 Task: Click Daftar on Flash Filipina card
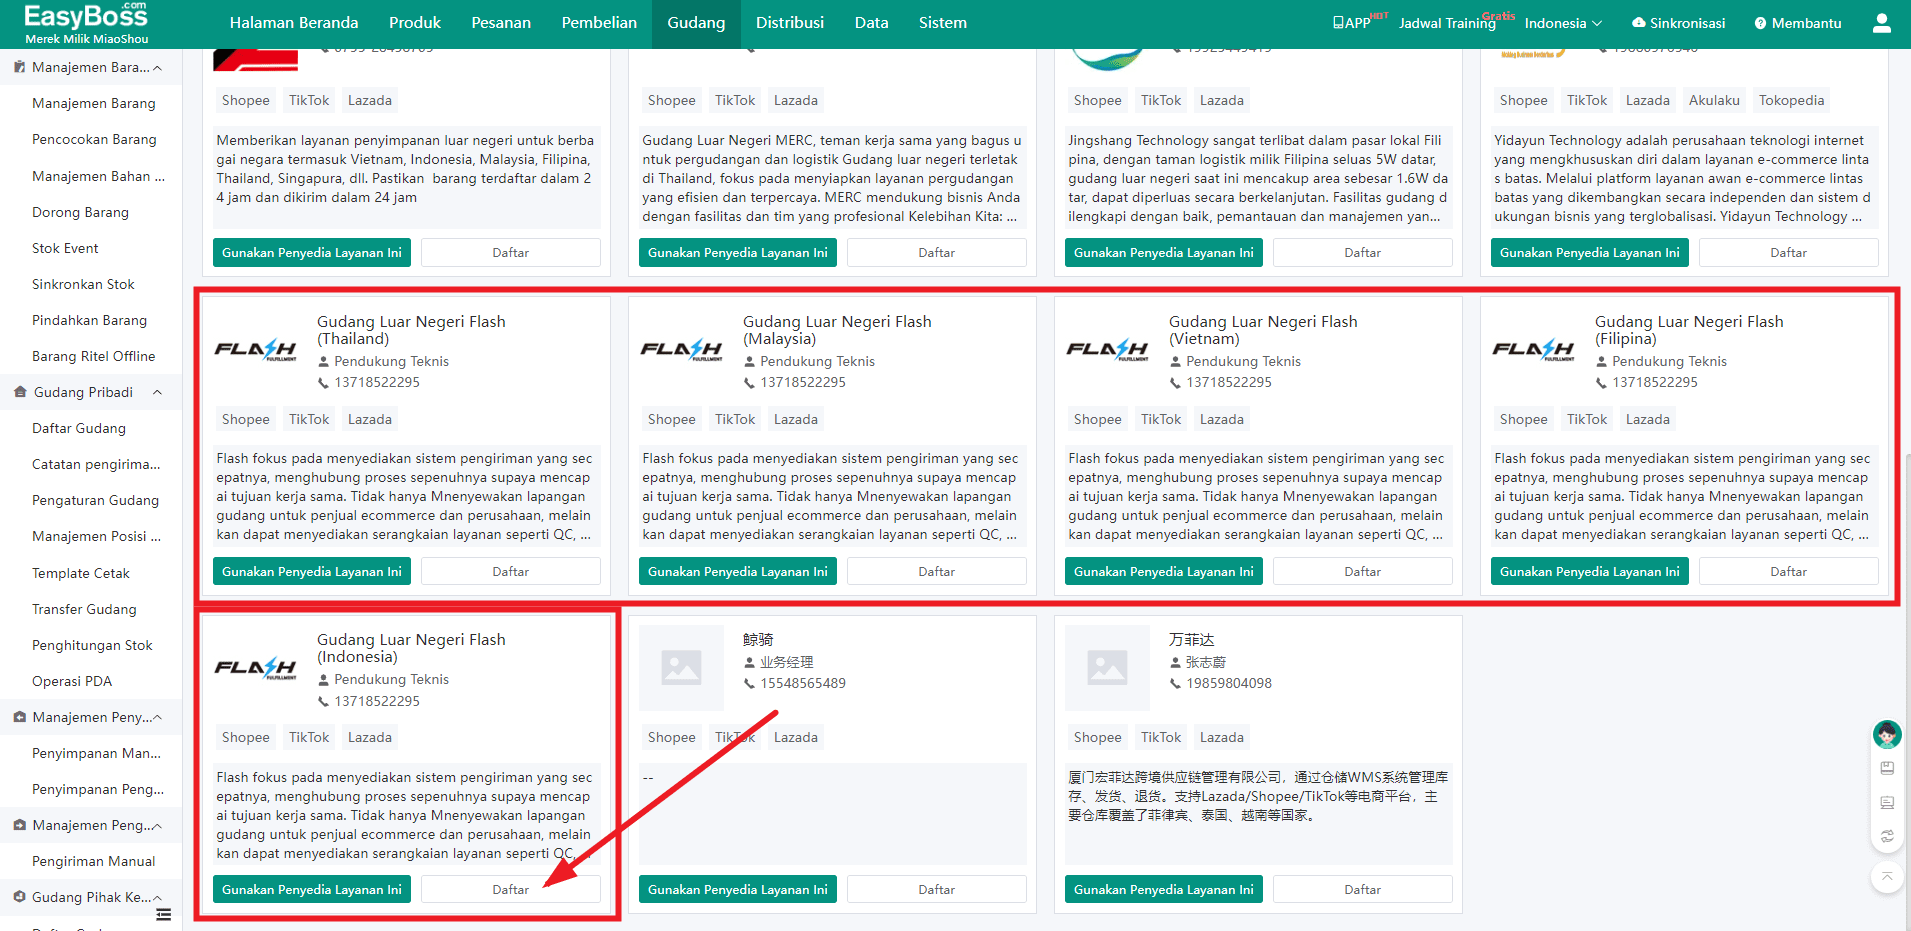(x=1789, y=571)
